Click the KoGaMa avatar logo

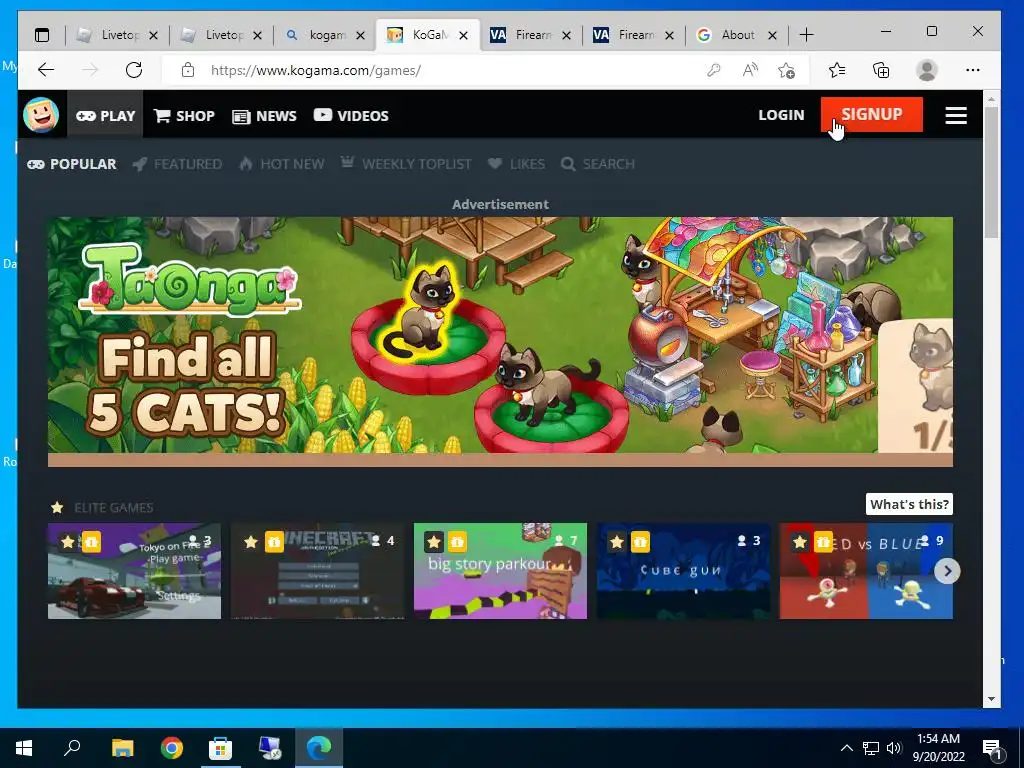[41, 115]
